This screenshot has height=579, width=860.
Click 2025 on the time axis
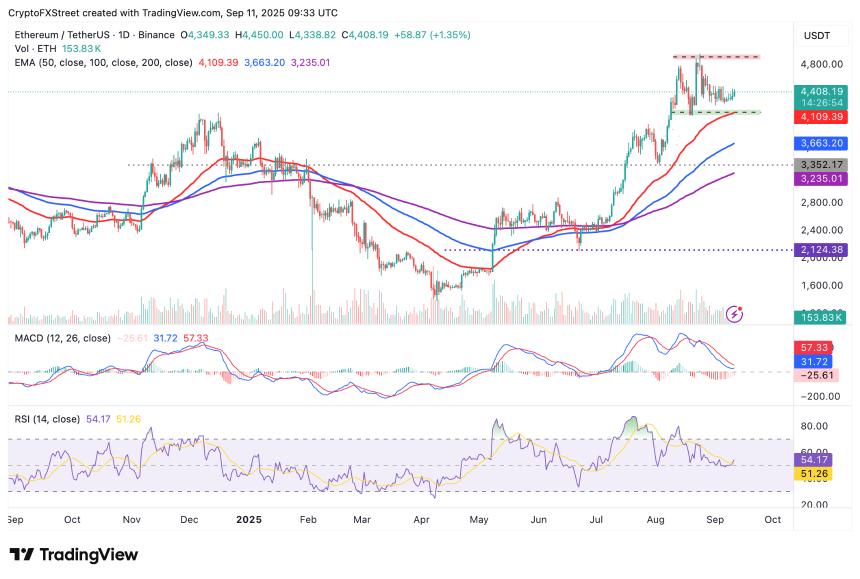point(248,520)
